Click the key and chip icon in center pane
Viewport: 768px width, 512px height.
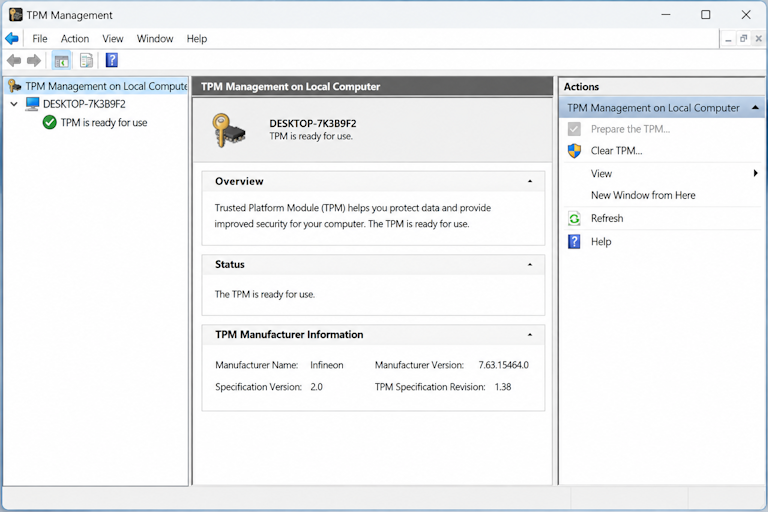click(228, 130)
